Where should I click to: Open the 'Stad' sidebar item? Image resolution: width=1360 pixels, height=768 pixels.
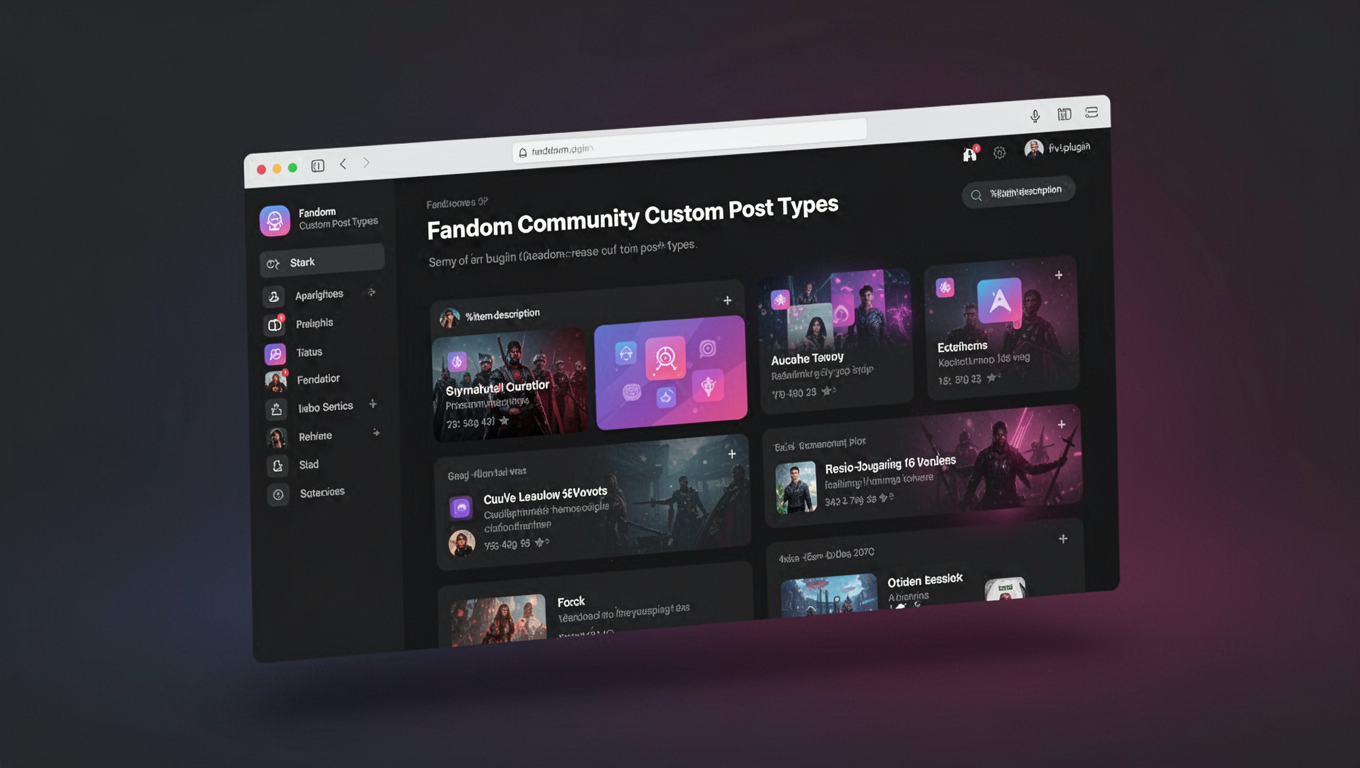click(309, 465)
